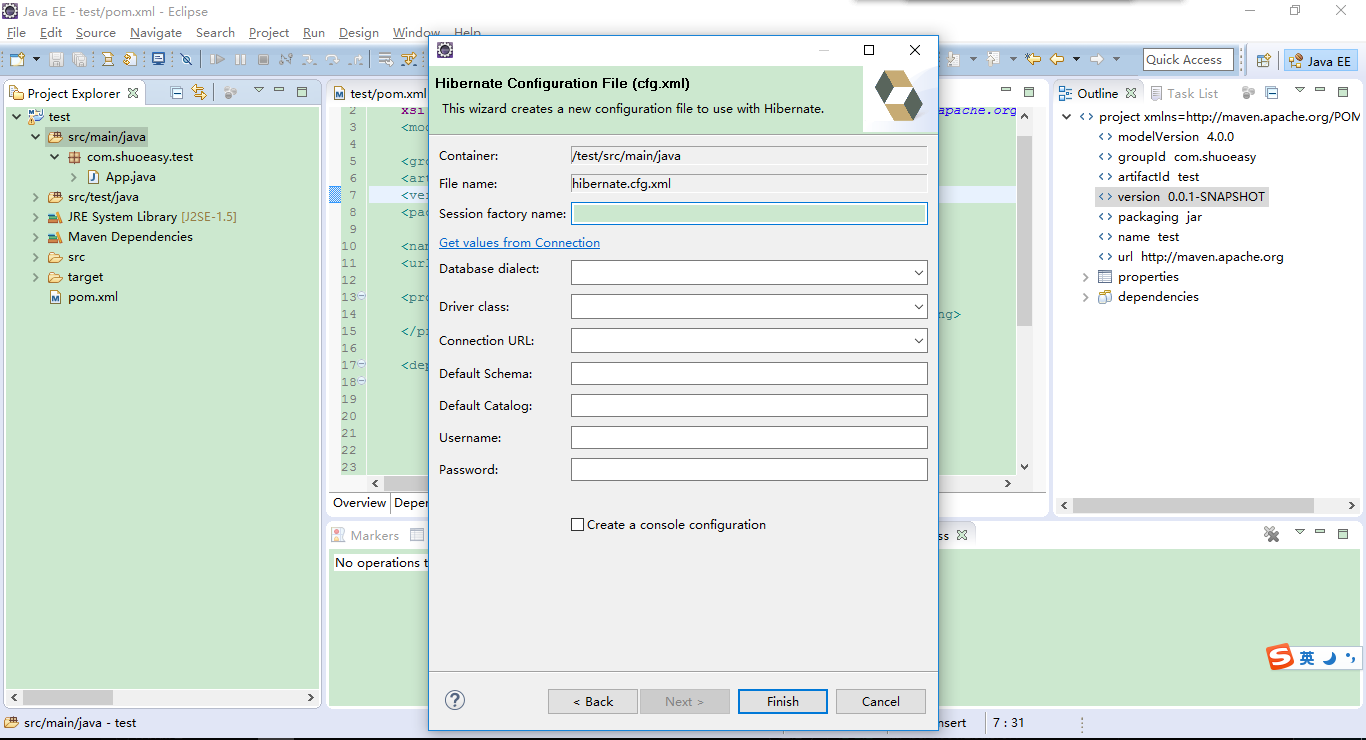Expand the target folder node
The image size is (1366, 740).
(36, 277)
